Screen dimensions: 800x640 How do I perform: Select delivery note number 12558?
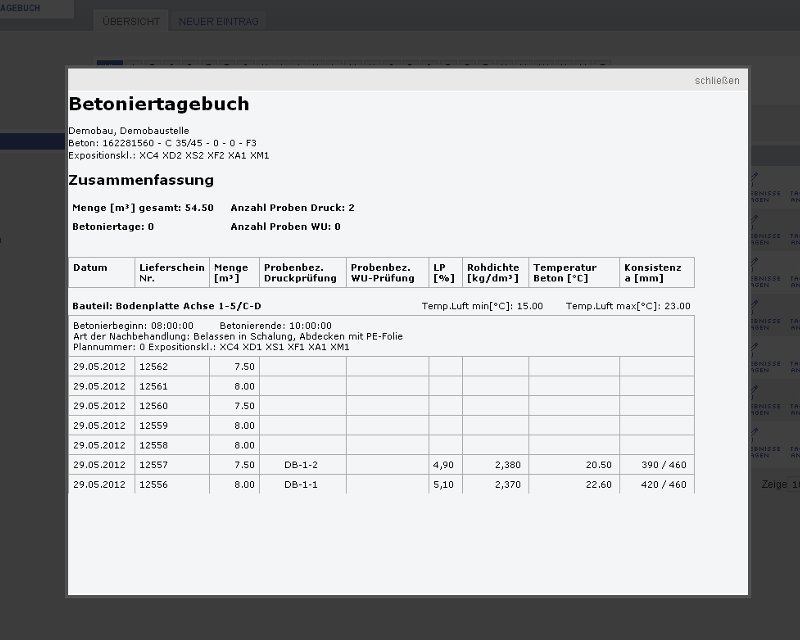point(154,445)
